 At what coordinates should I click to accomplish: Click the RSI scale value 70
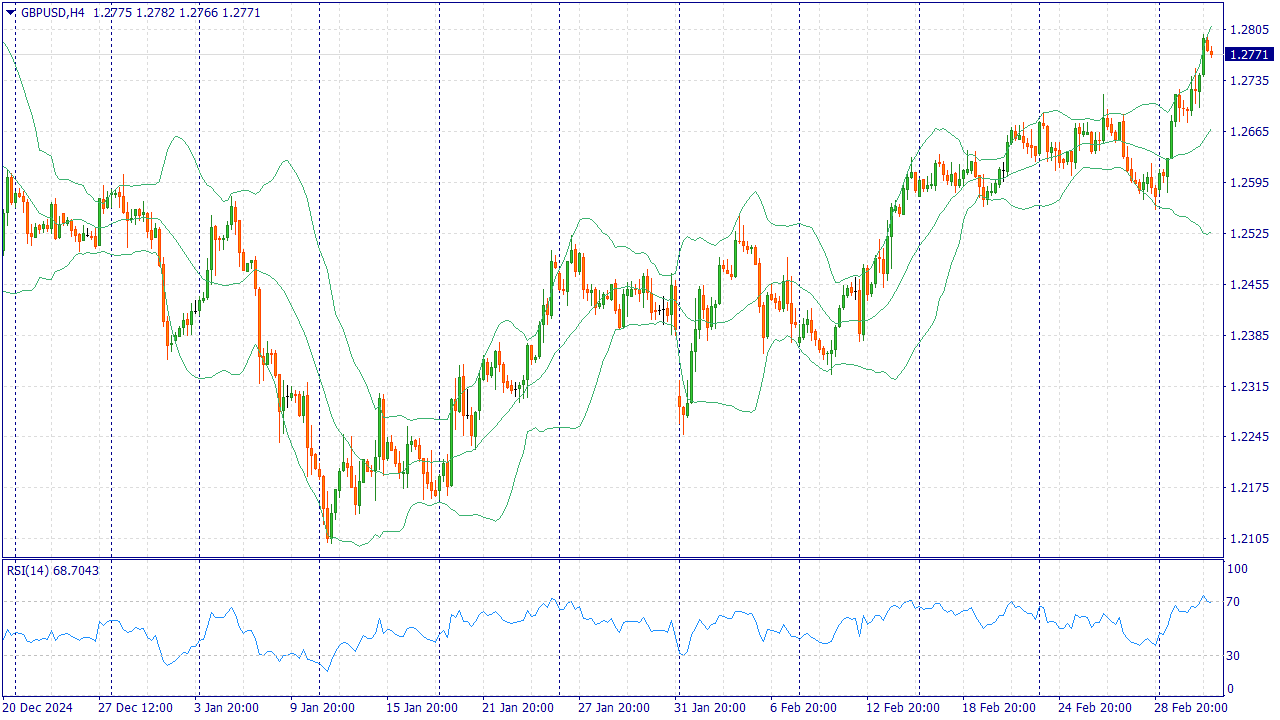coord(1235,602)
